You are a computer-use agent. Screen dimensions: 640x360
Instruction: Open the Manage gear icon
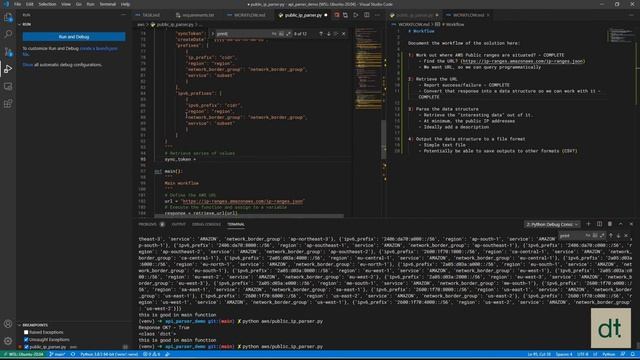[8, 341]
